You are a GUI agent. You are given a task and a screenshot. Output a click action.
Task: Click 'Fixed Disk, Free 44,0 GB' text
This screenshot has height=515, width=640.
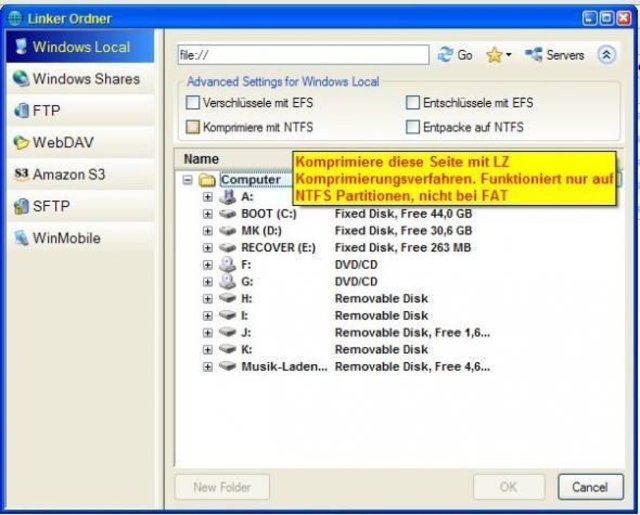(403, 214)
